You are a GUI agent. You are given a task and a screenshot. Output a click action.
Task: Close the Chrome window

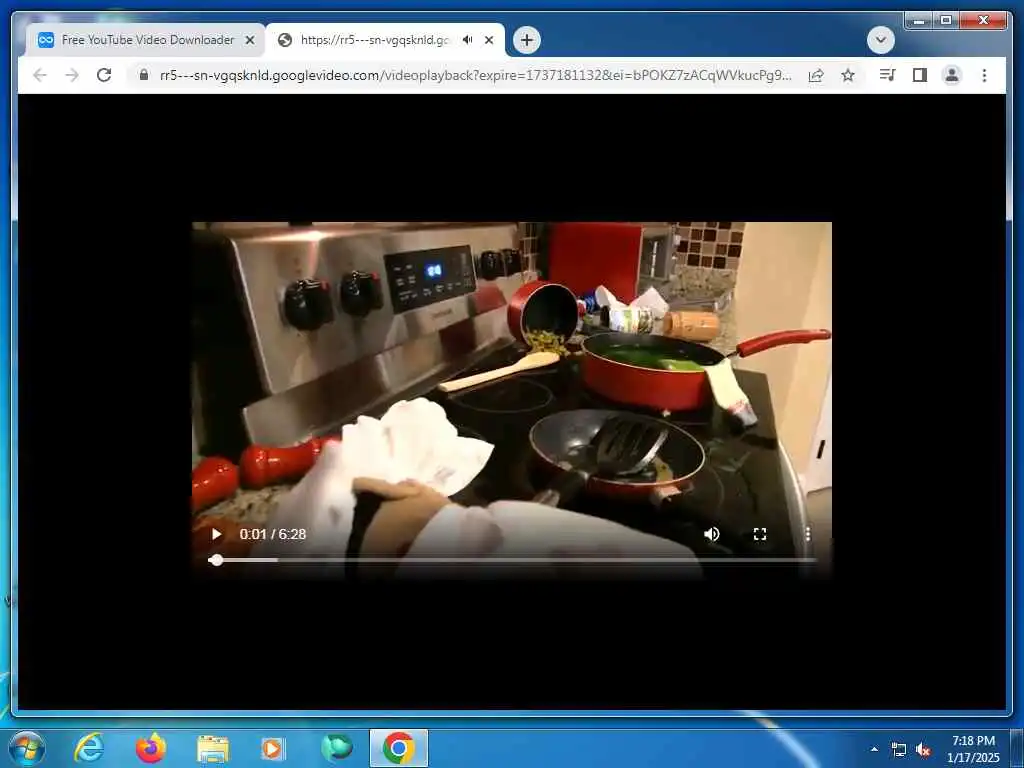(x=983, y=21)
